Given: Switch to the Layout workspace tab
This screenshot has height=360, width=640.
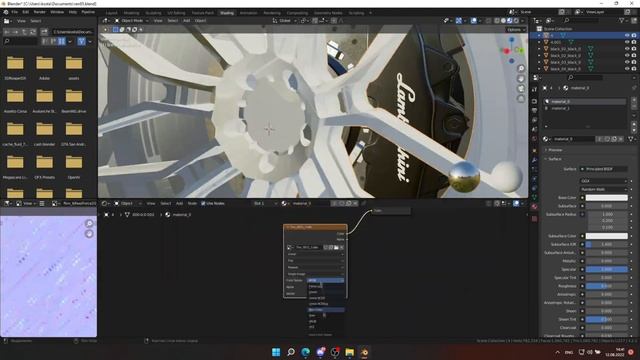Looking at the screenshot, I should [x=111, y=13].
